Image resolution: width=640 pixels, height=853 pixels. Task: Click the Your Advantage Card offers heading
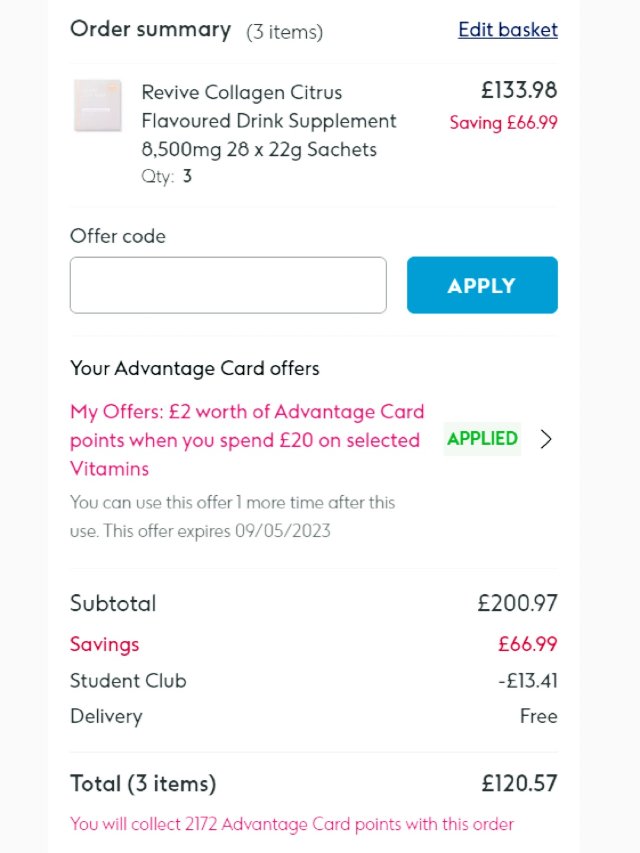195,368
